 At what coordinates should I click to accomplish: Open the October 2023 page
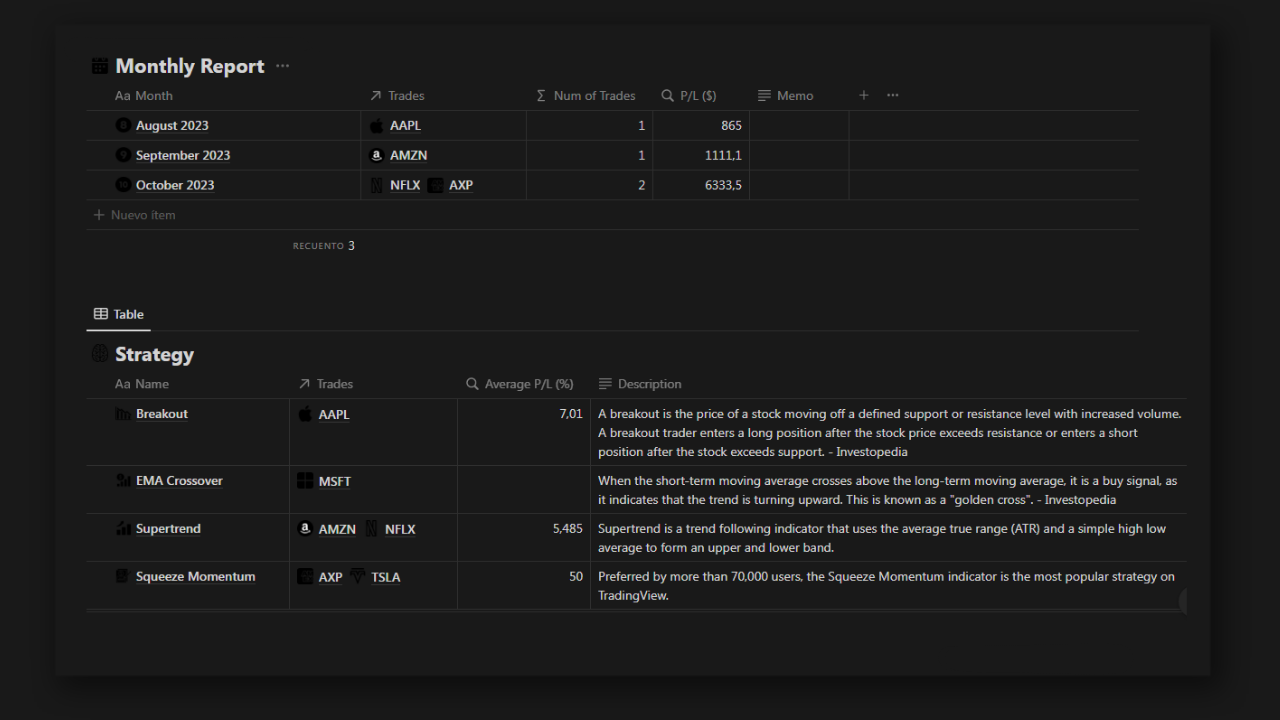(175, 185)
